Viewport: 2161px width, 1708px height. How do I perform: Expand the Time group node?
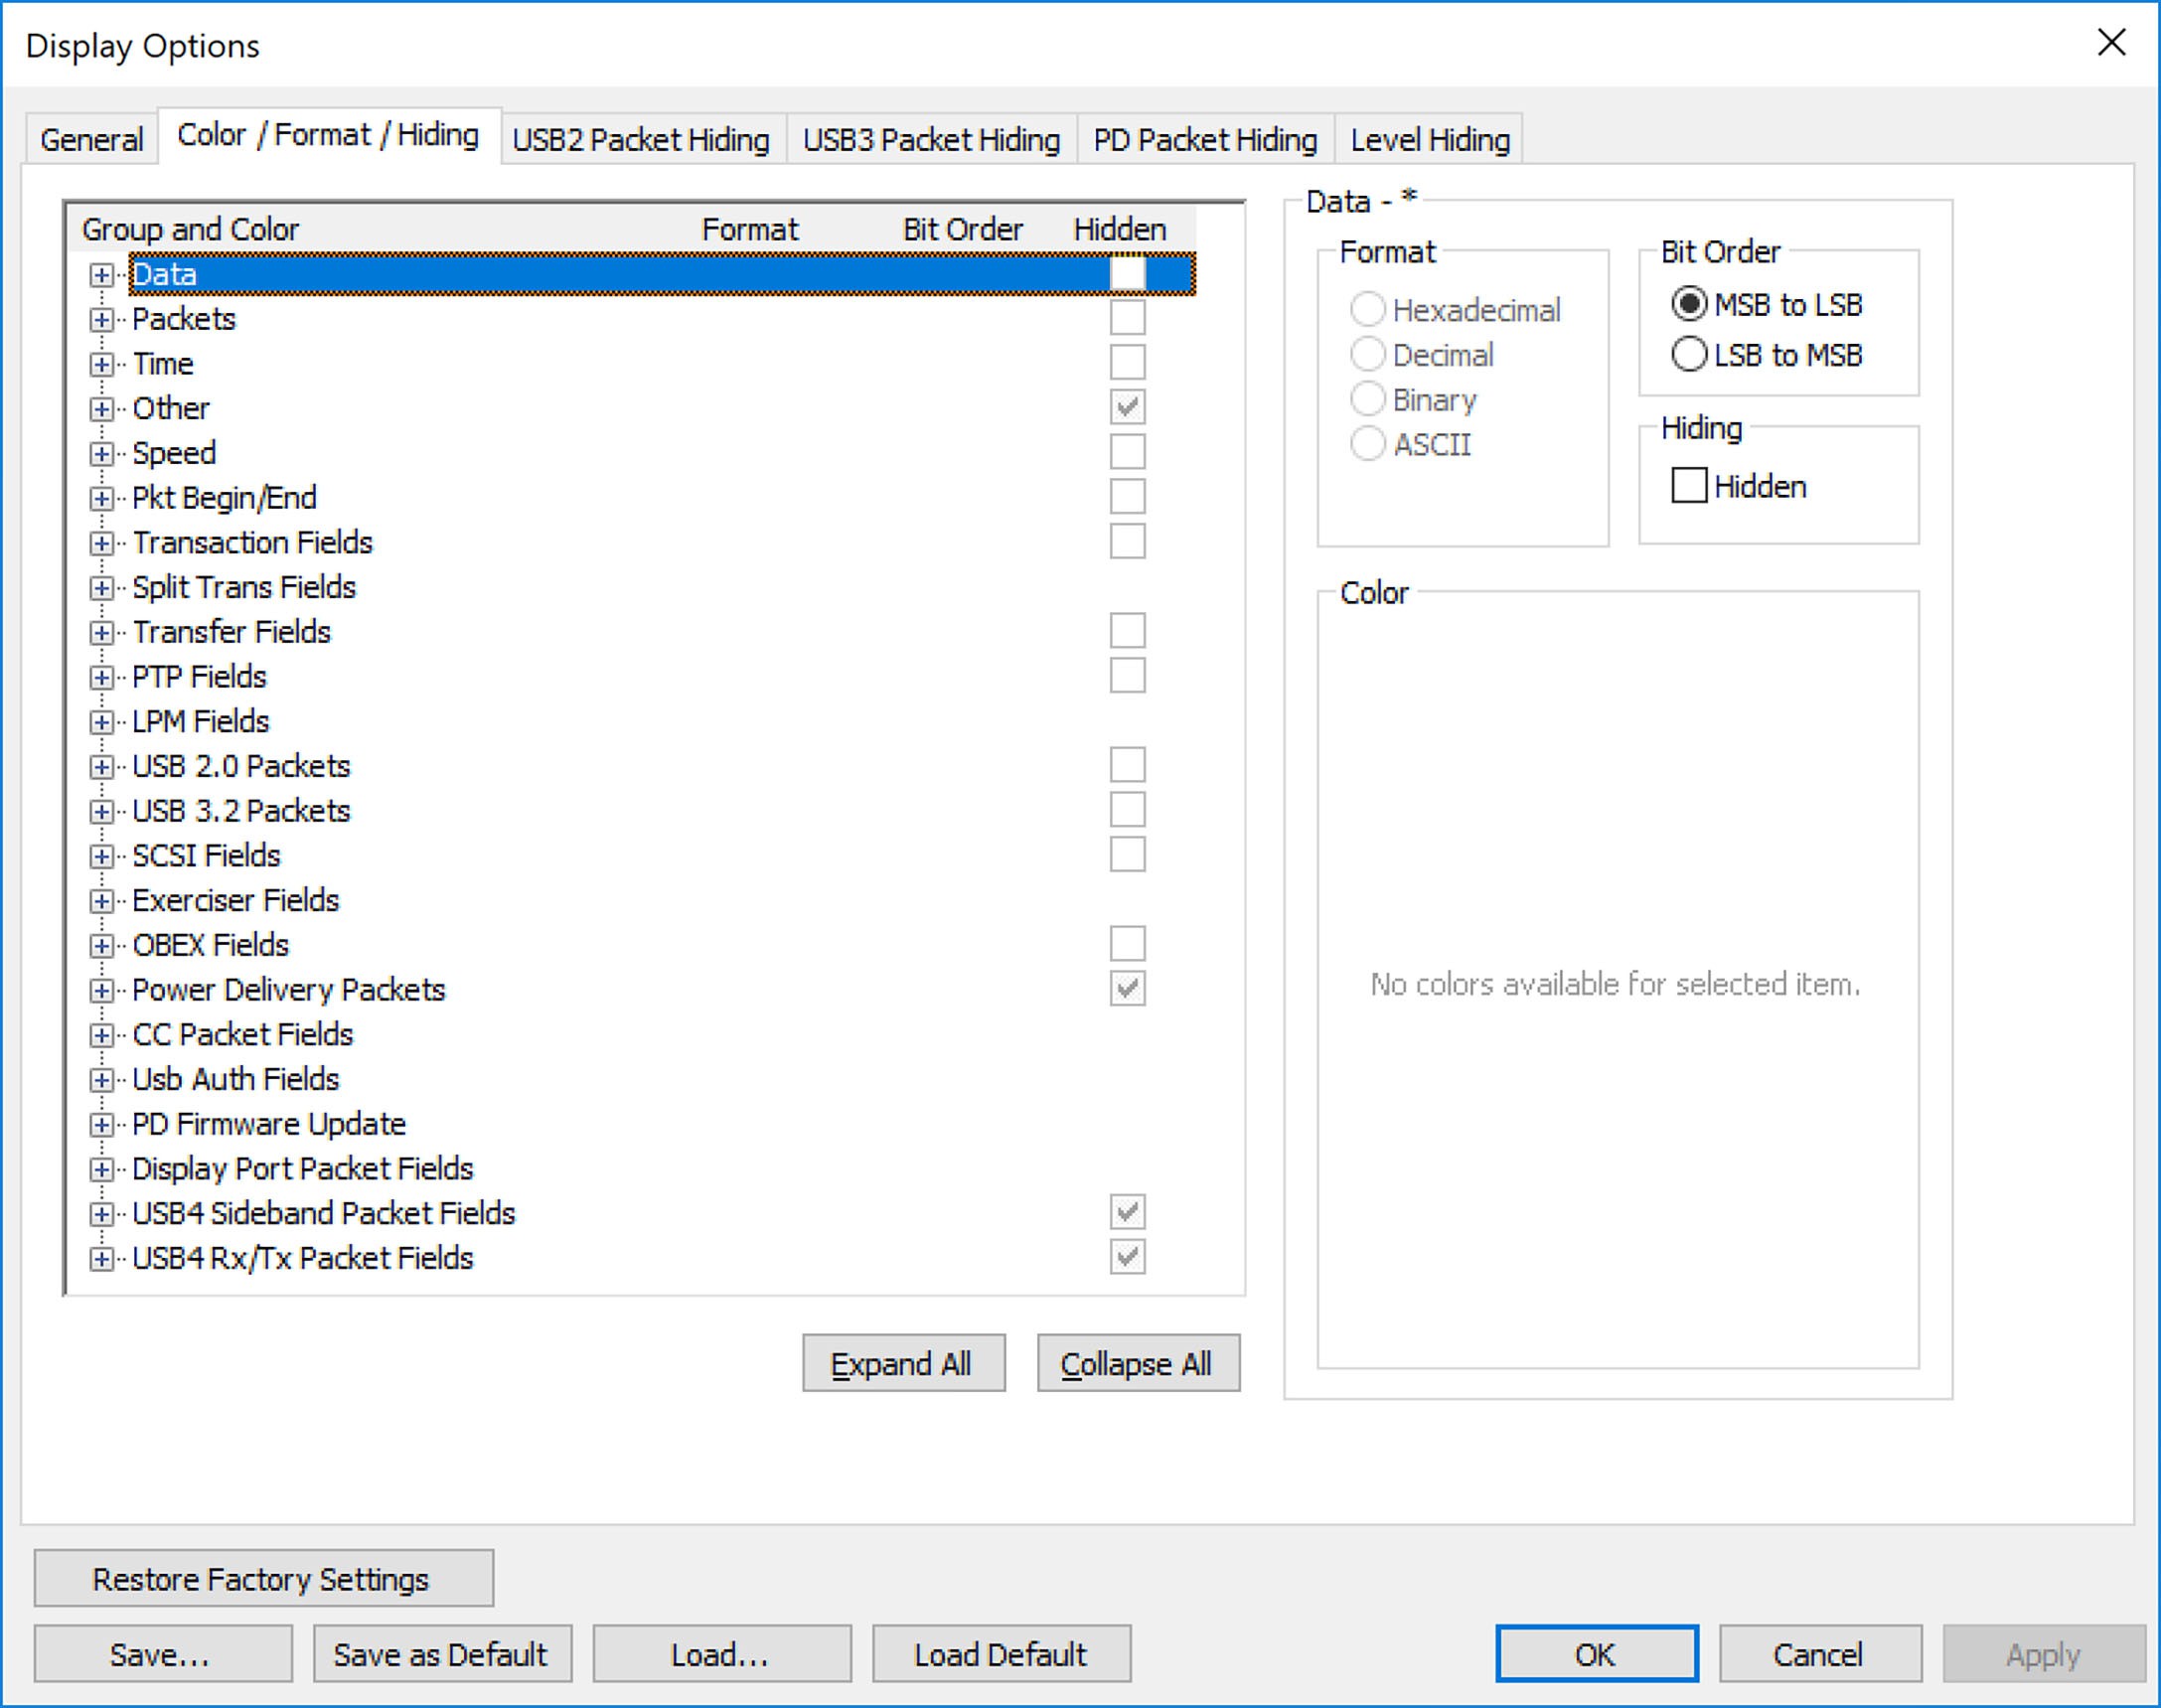click(101, 364)
